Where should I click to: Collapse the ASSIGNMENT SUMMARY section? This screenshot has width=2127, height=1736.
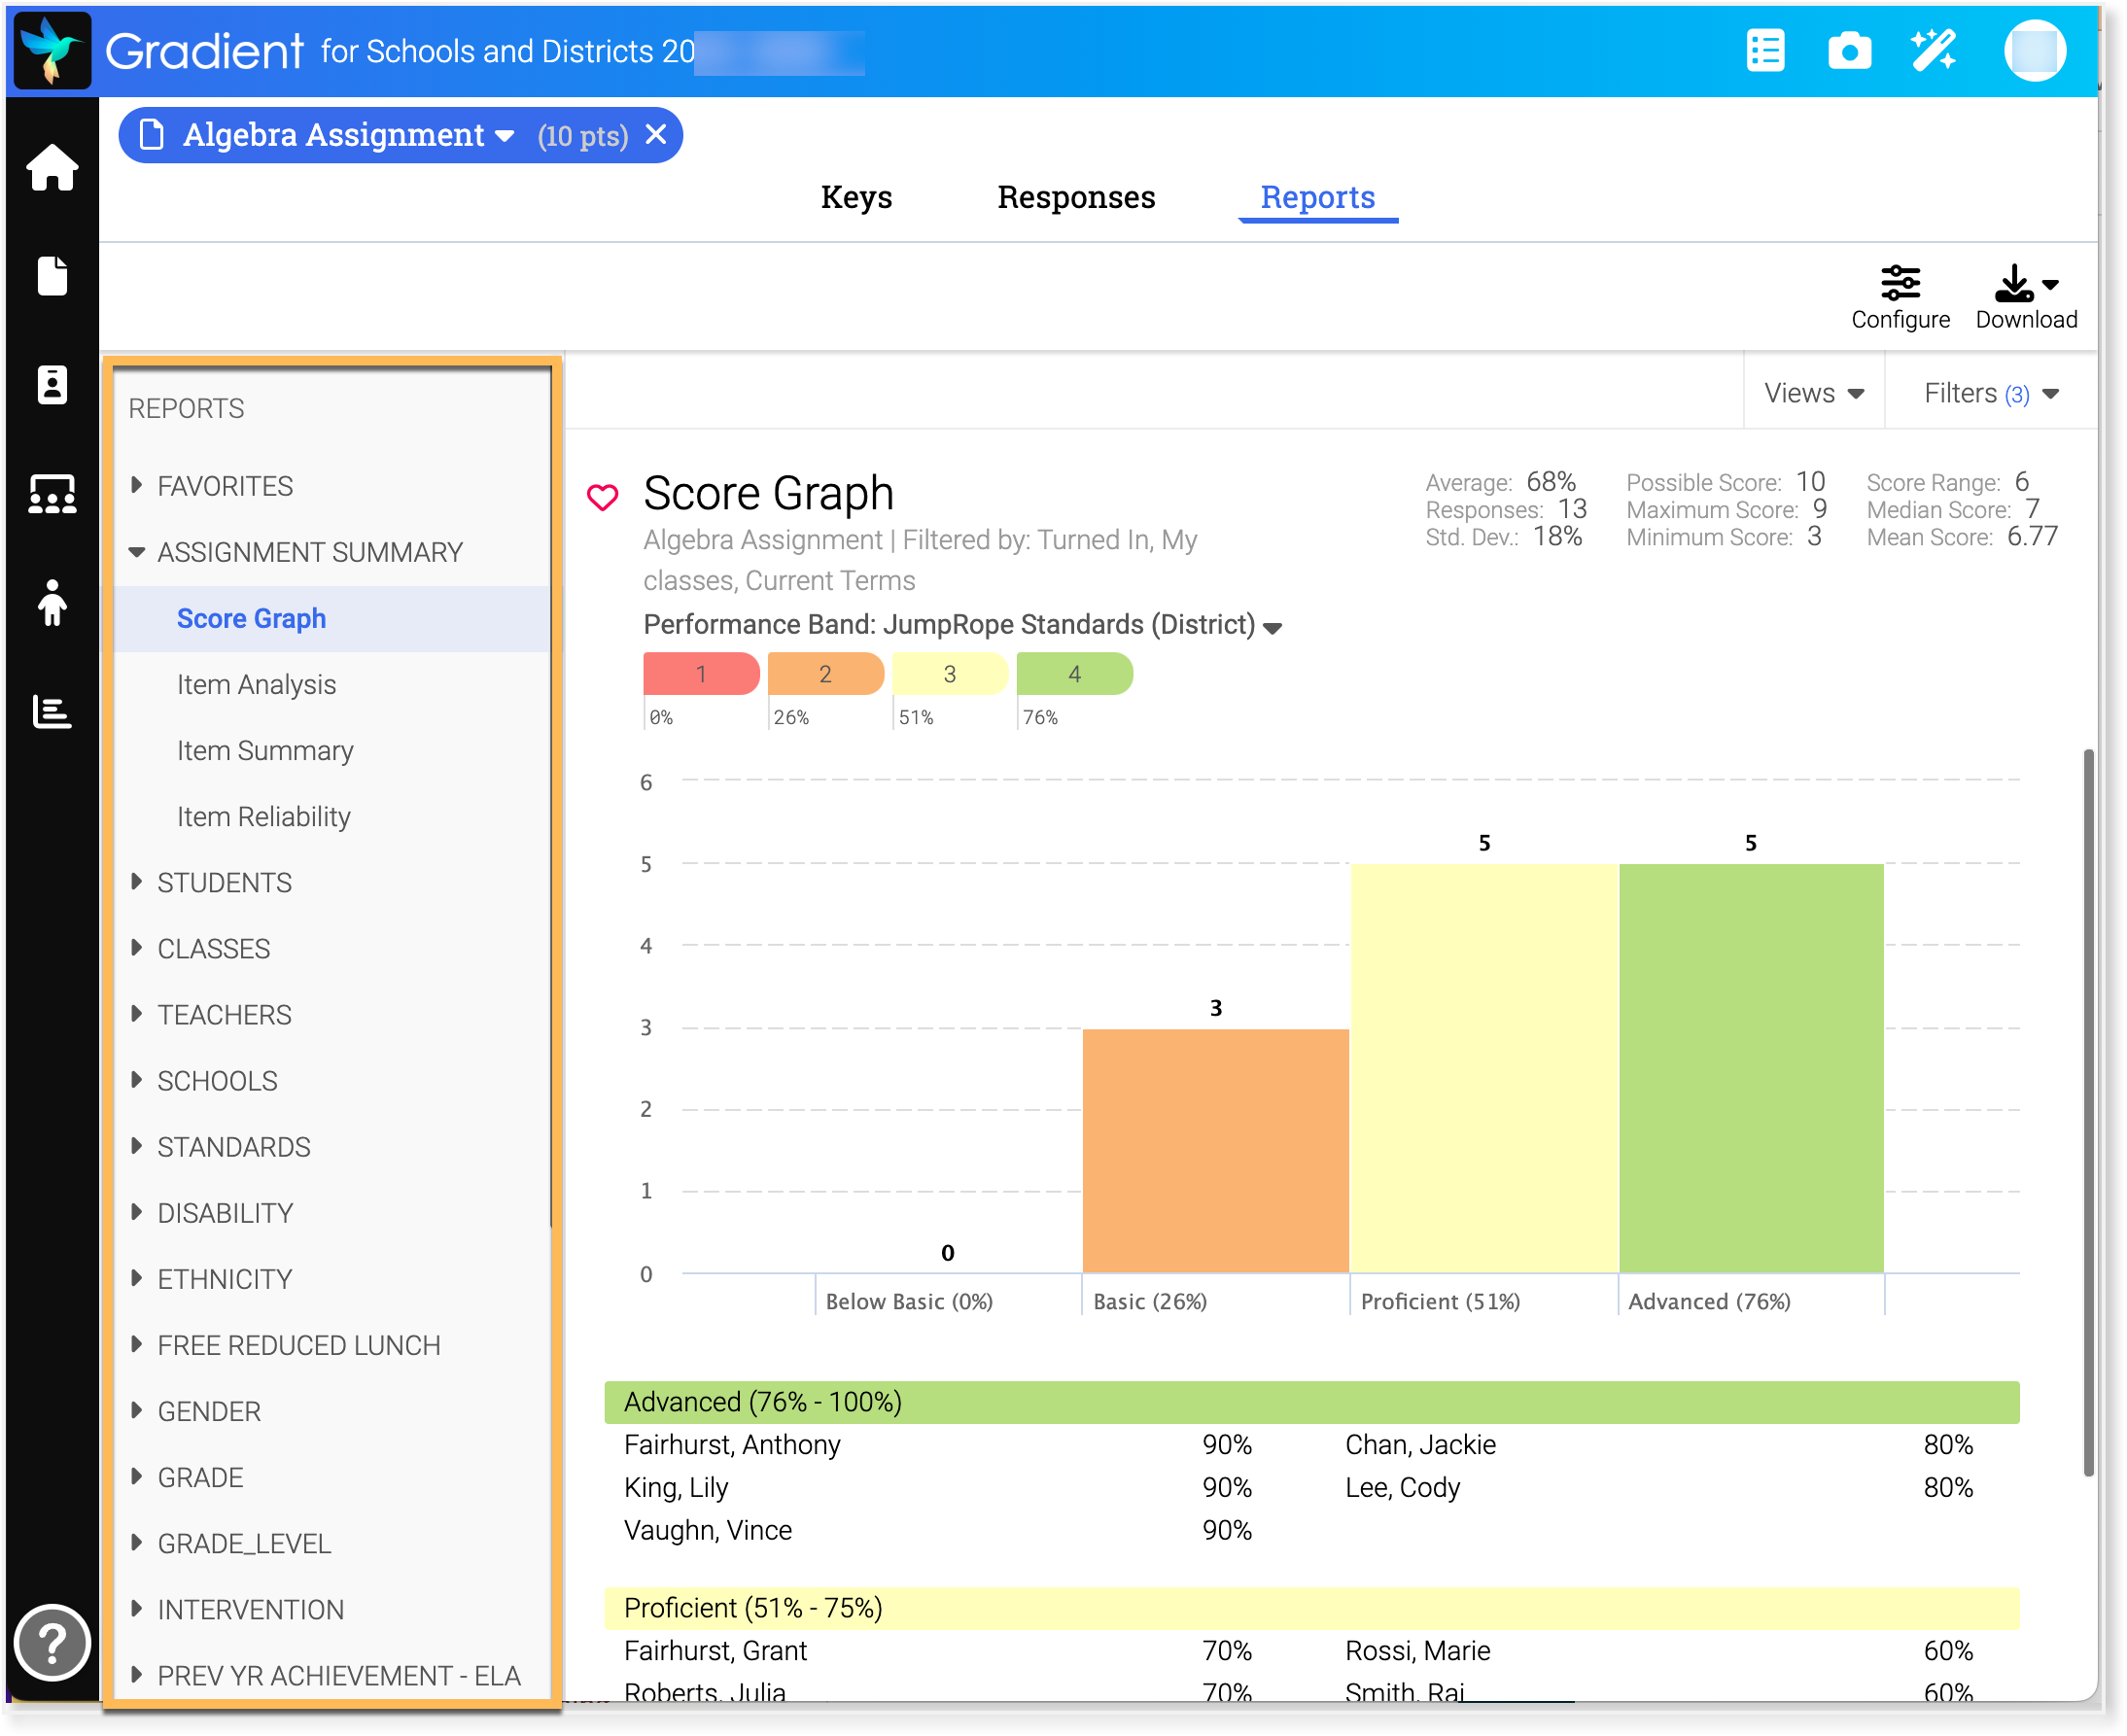click(x=137, y=552)
